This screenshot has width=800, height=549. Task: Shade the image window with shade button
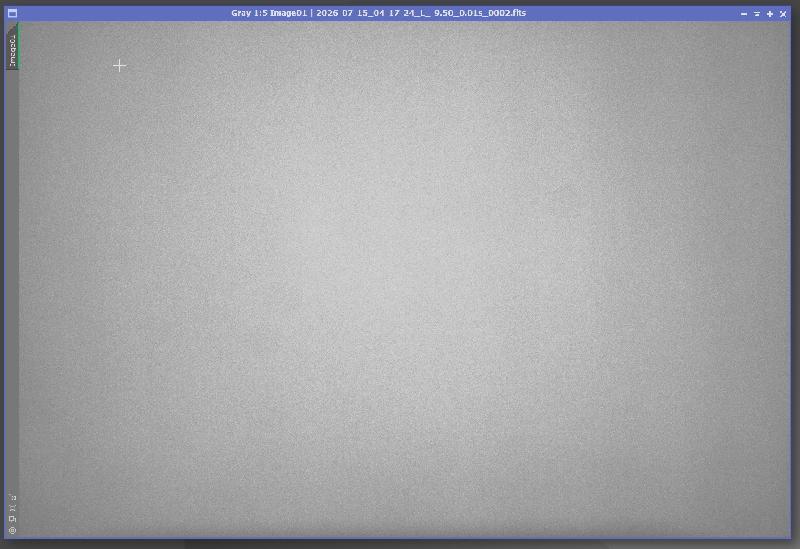tap(757, 14)
